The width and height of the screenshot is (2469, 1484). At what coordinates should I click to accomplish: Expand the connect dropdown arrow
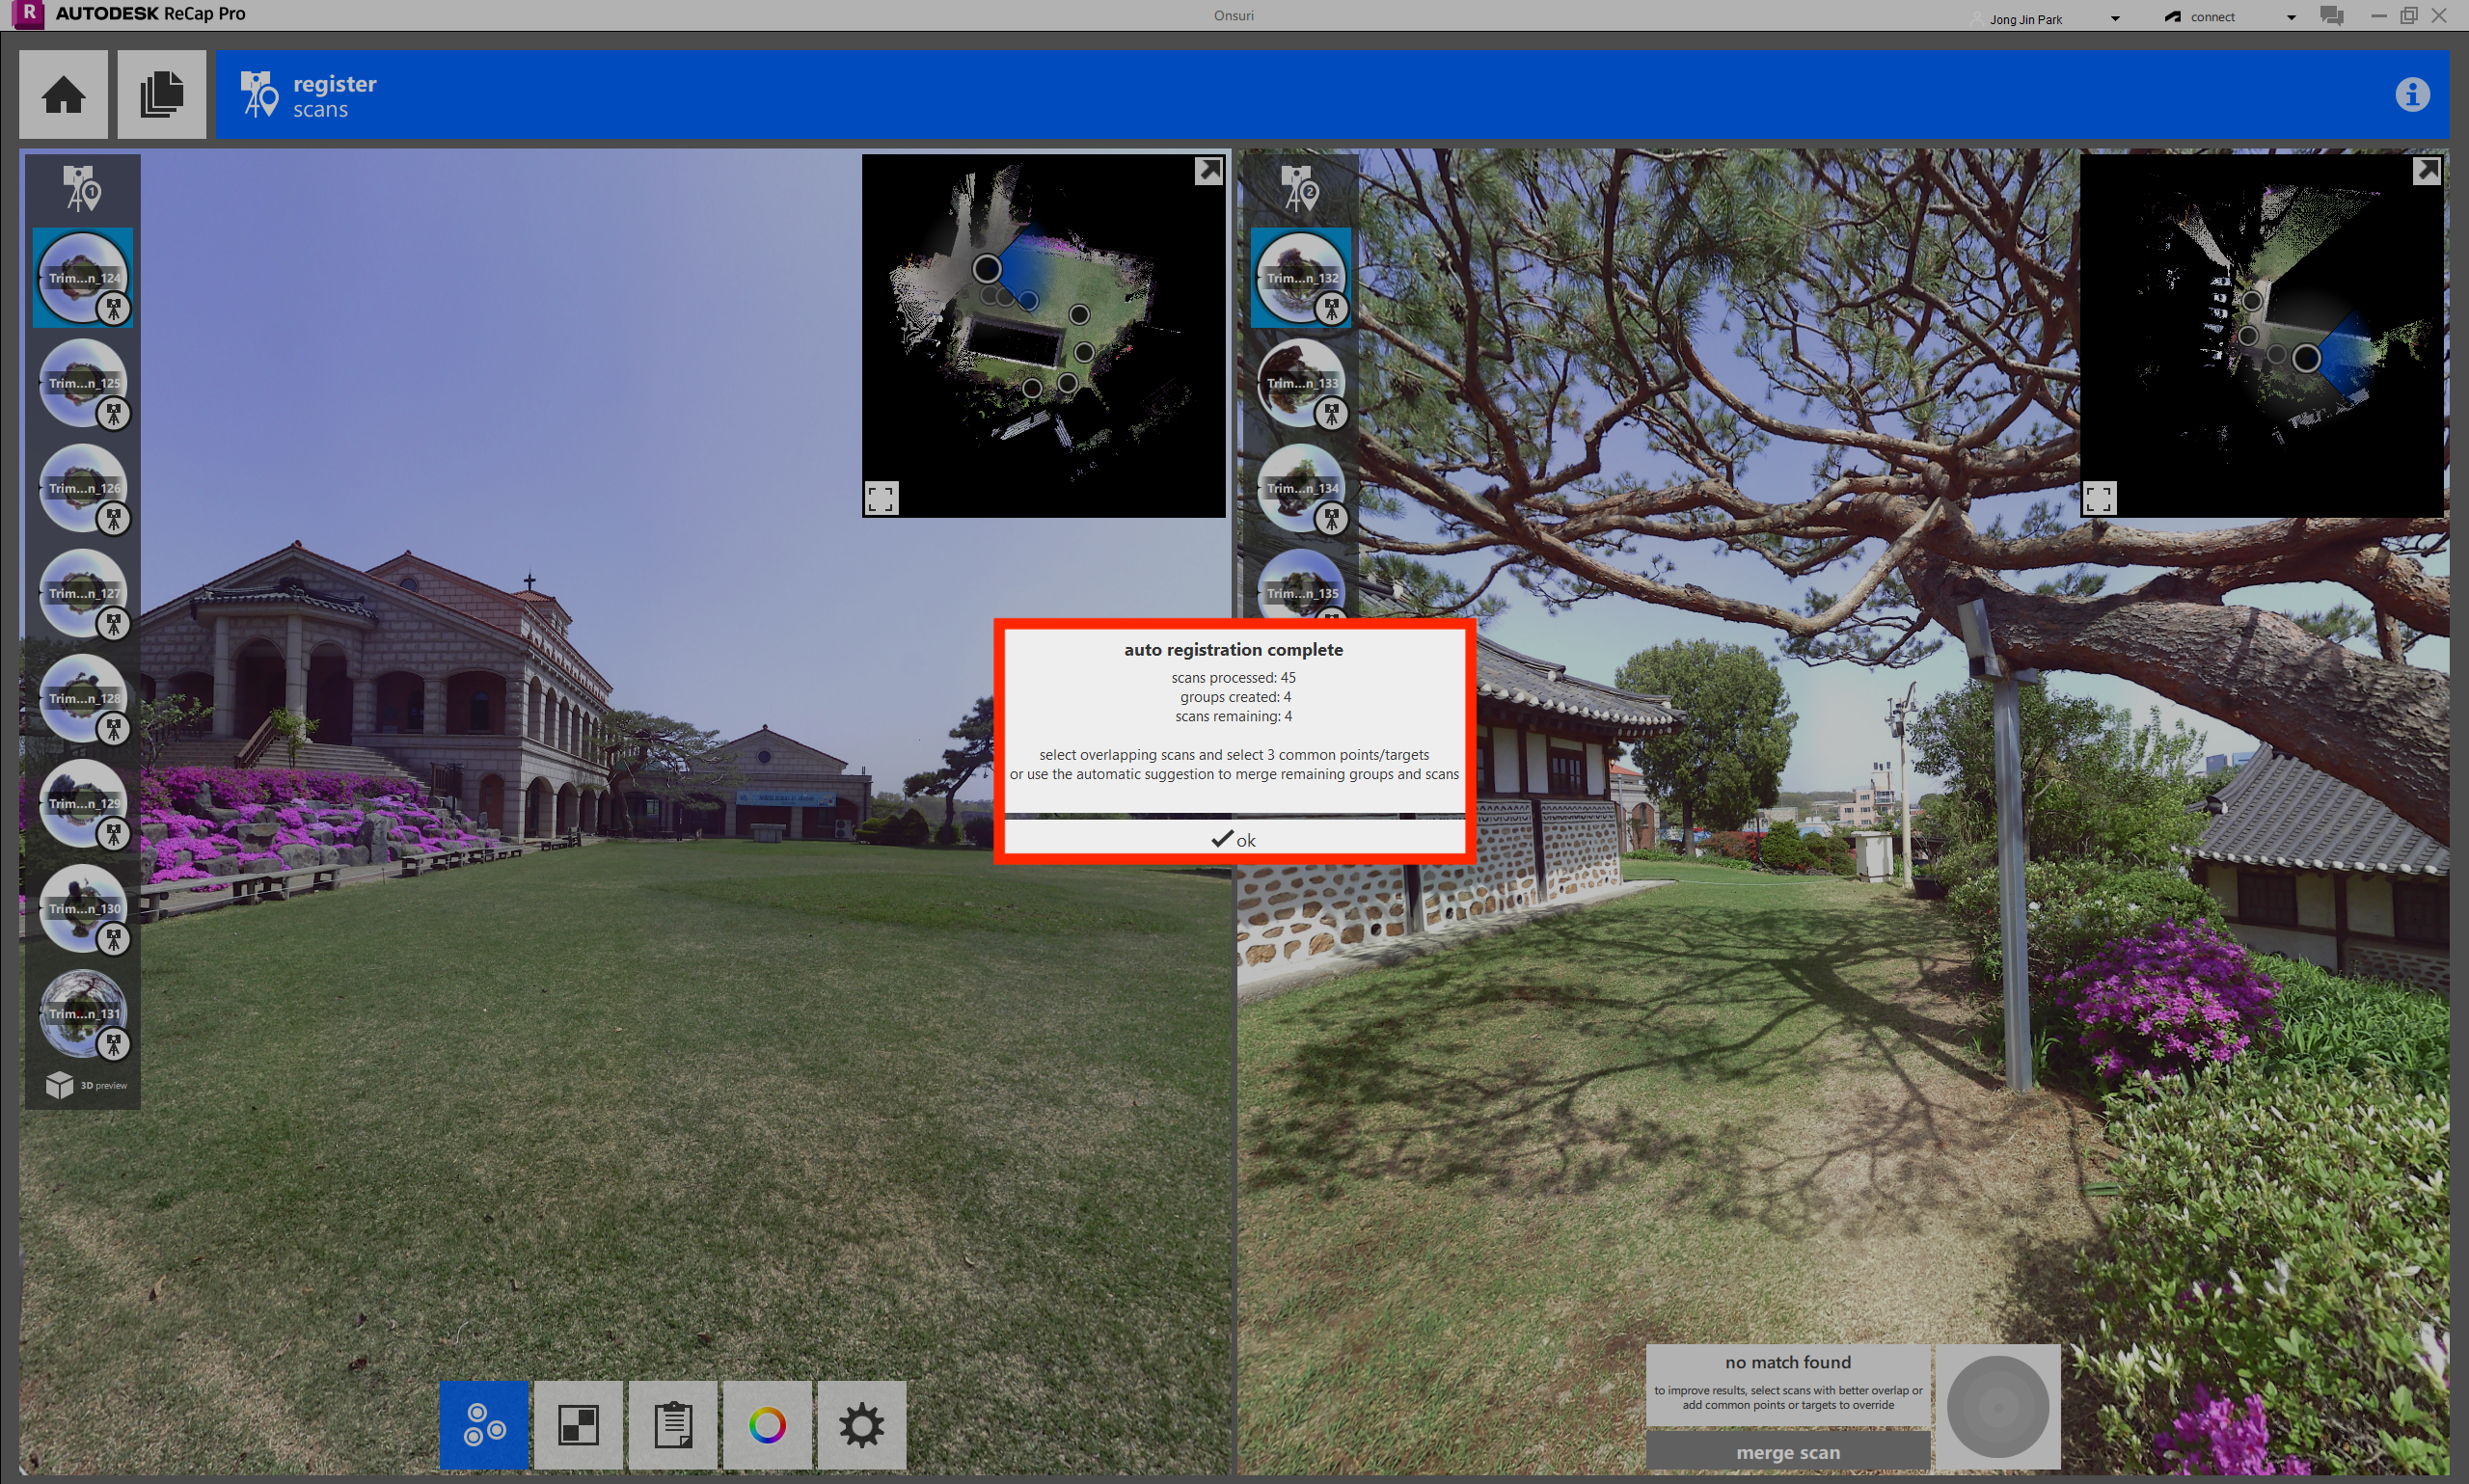click(2291, 18)
